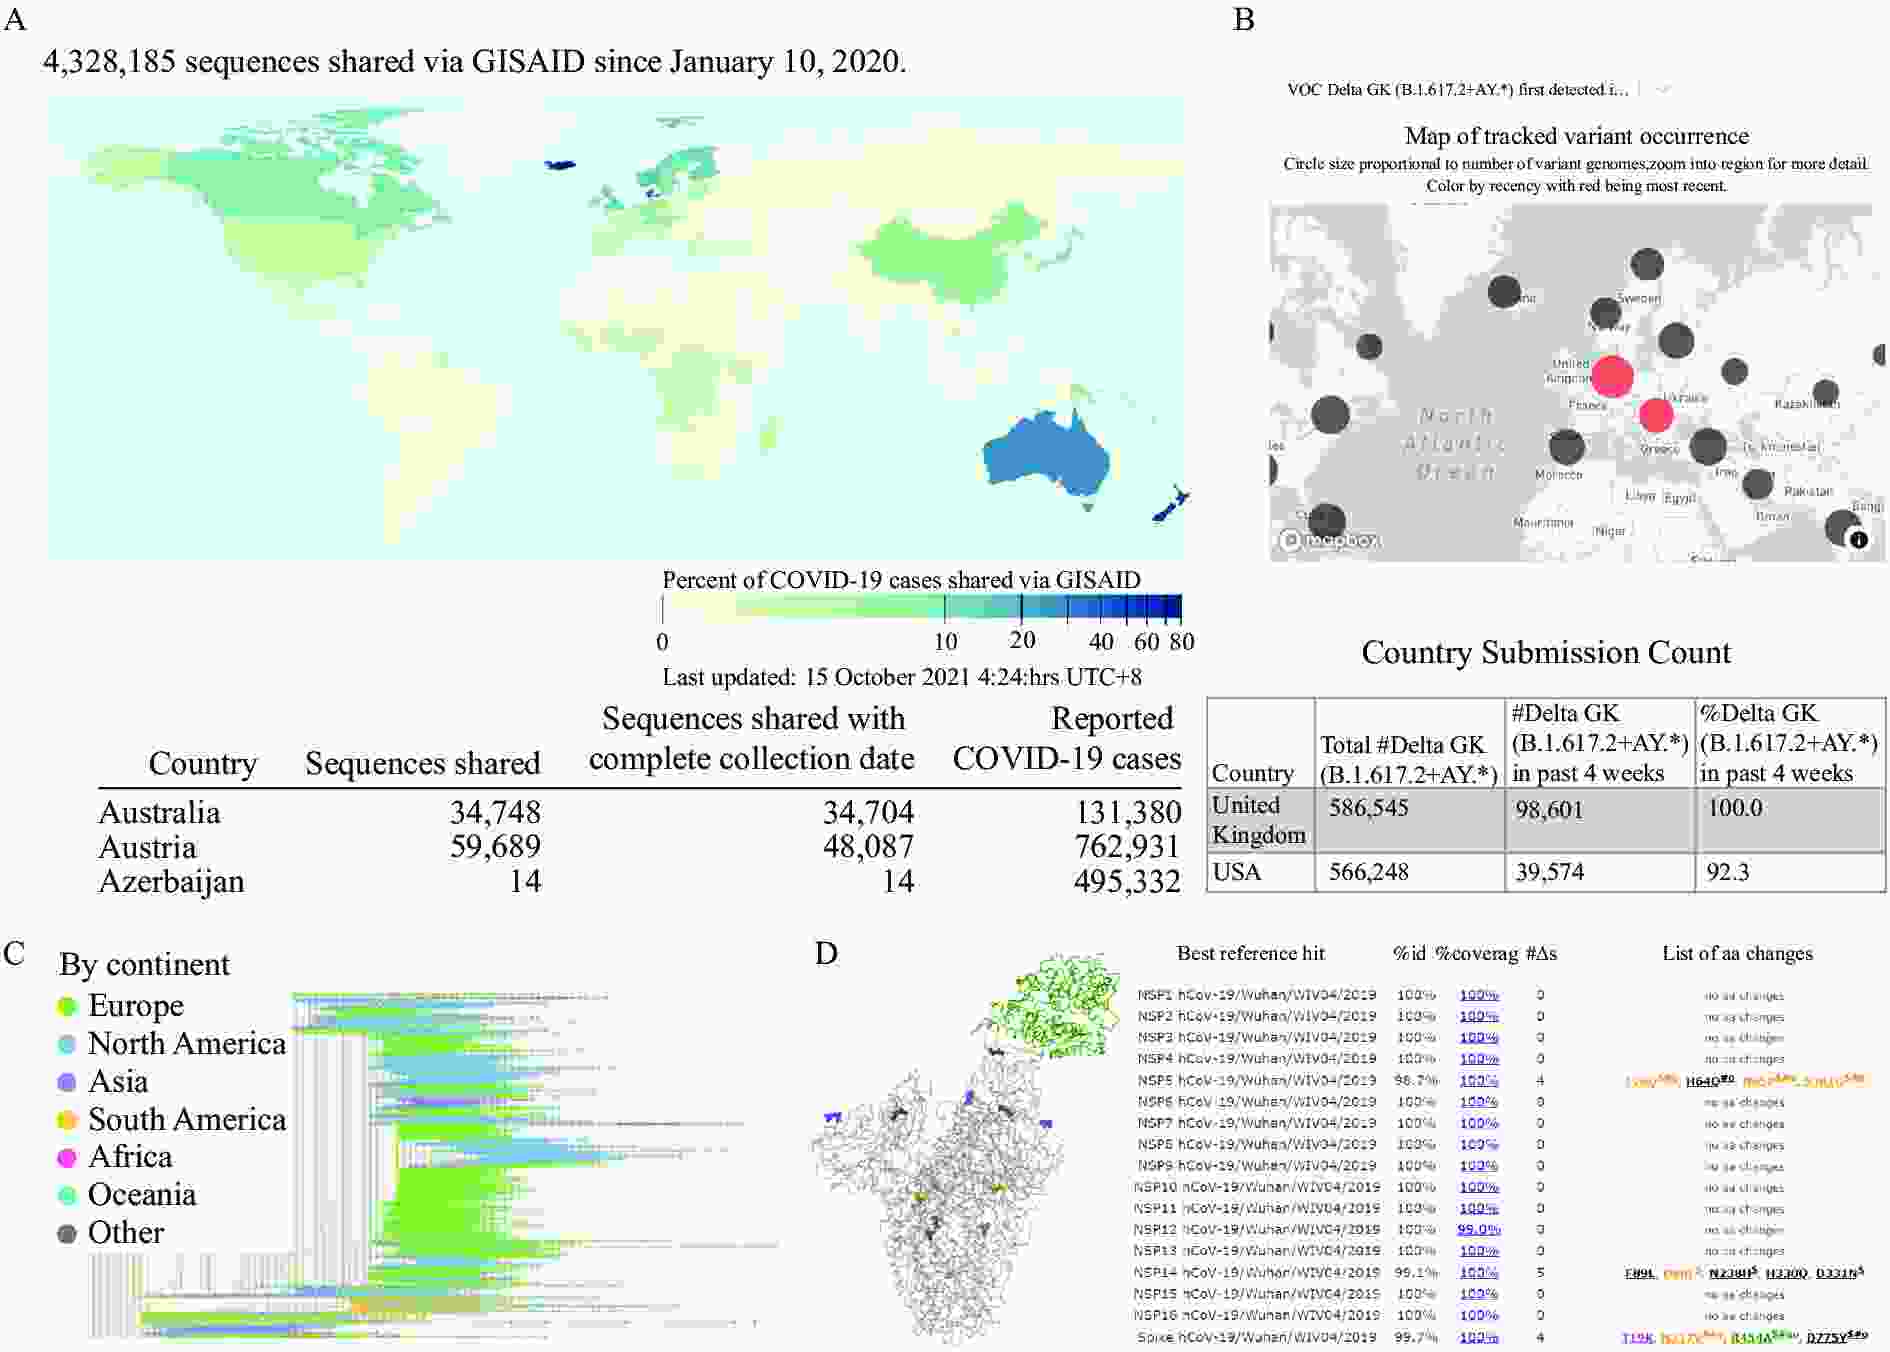This screenshot has height=1352, width=1890.
Task: Click the purple Asia legend dot
Action: 67,1083
